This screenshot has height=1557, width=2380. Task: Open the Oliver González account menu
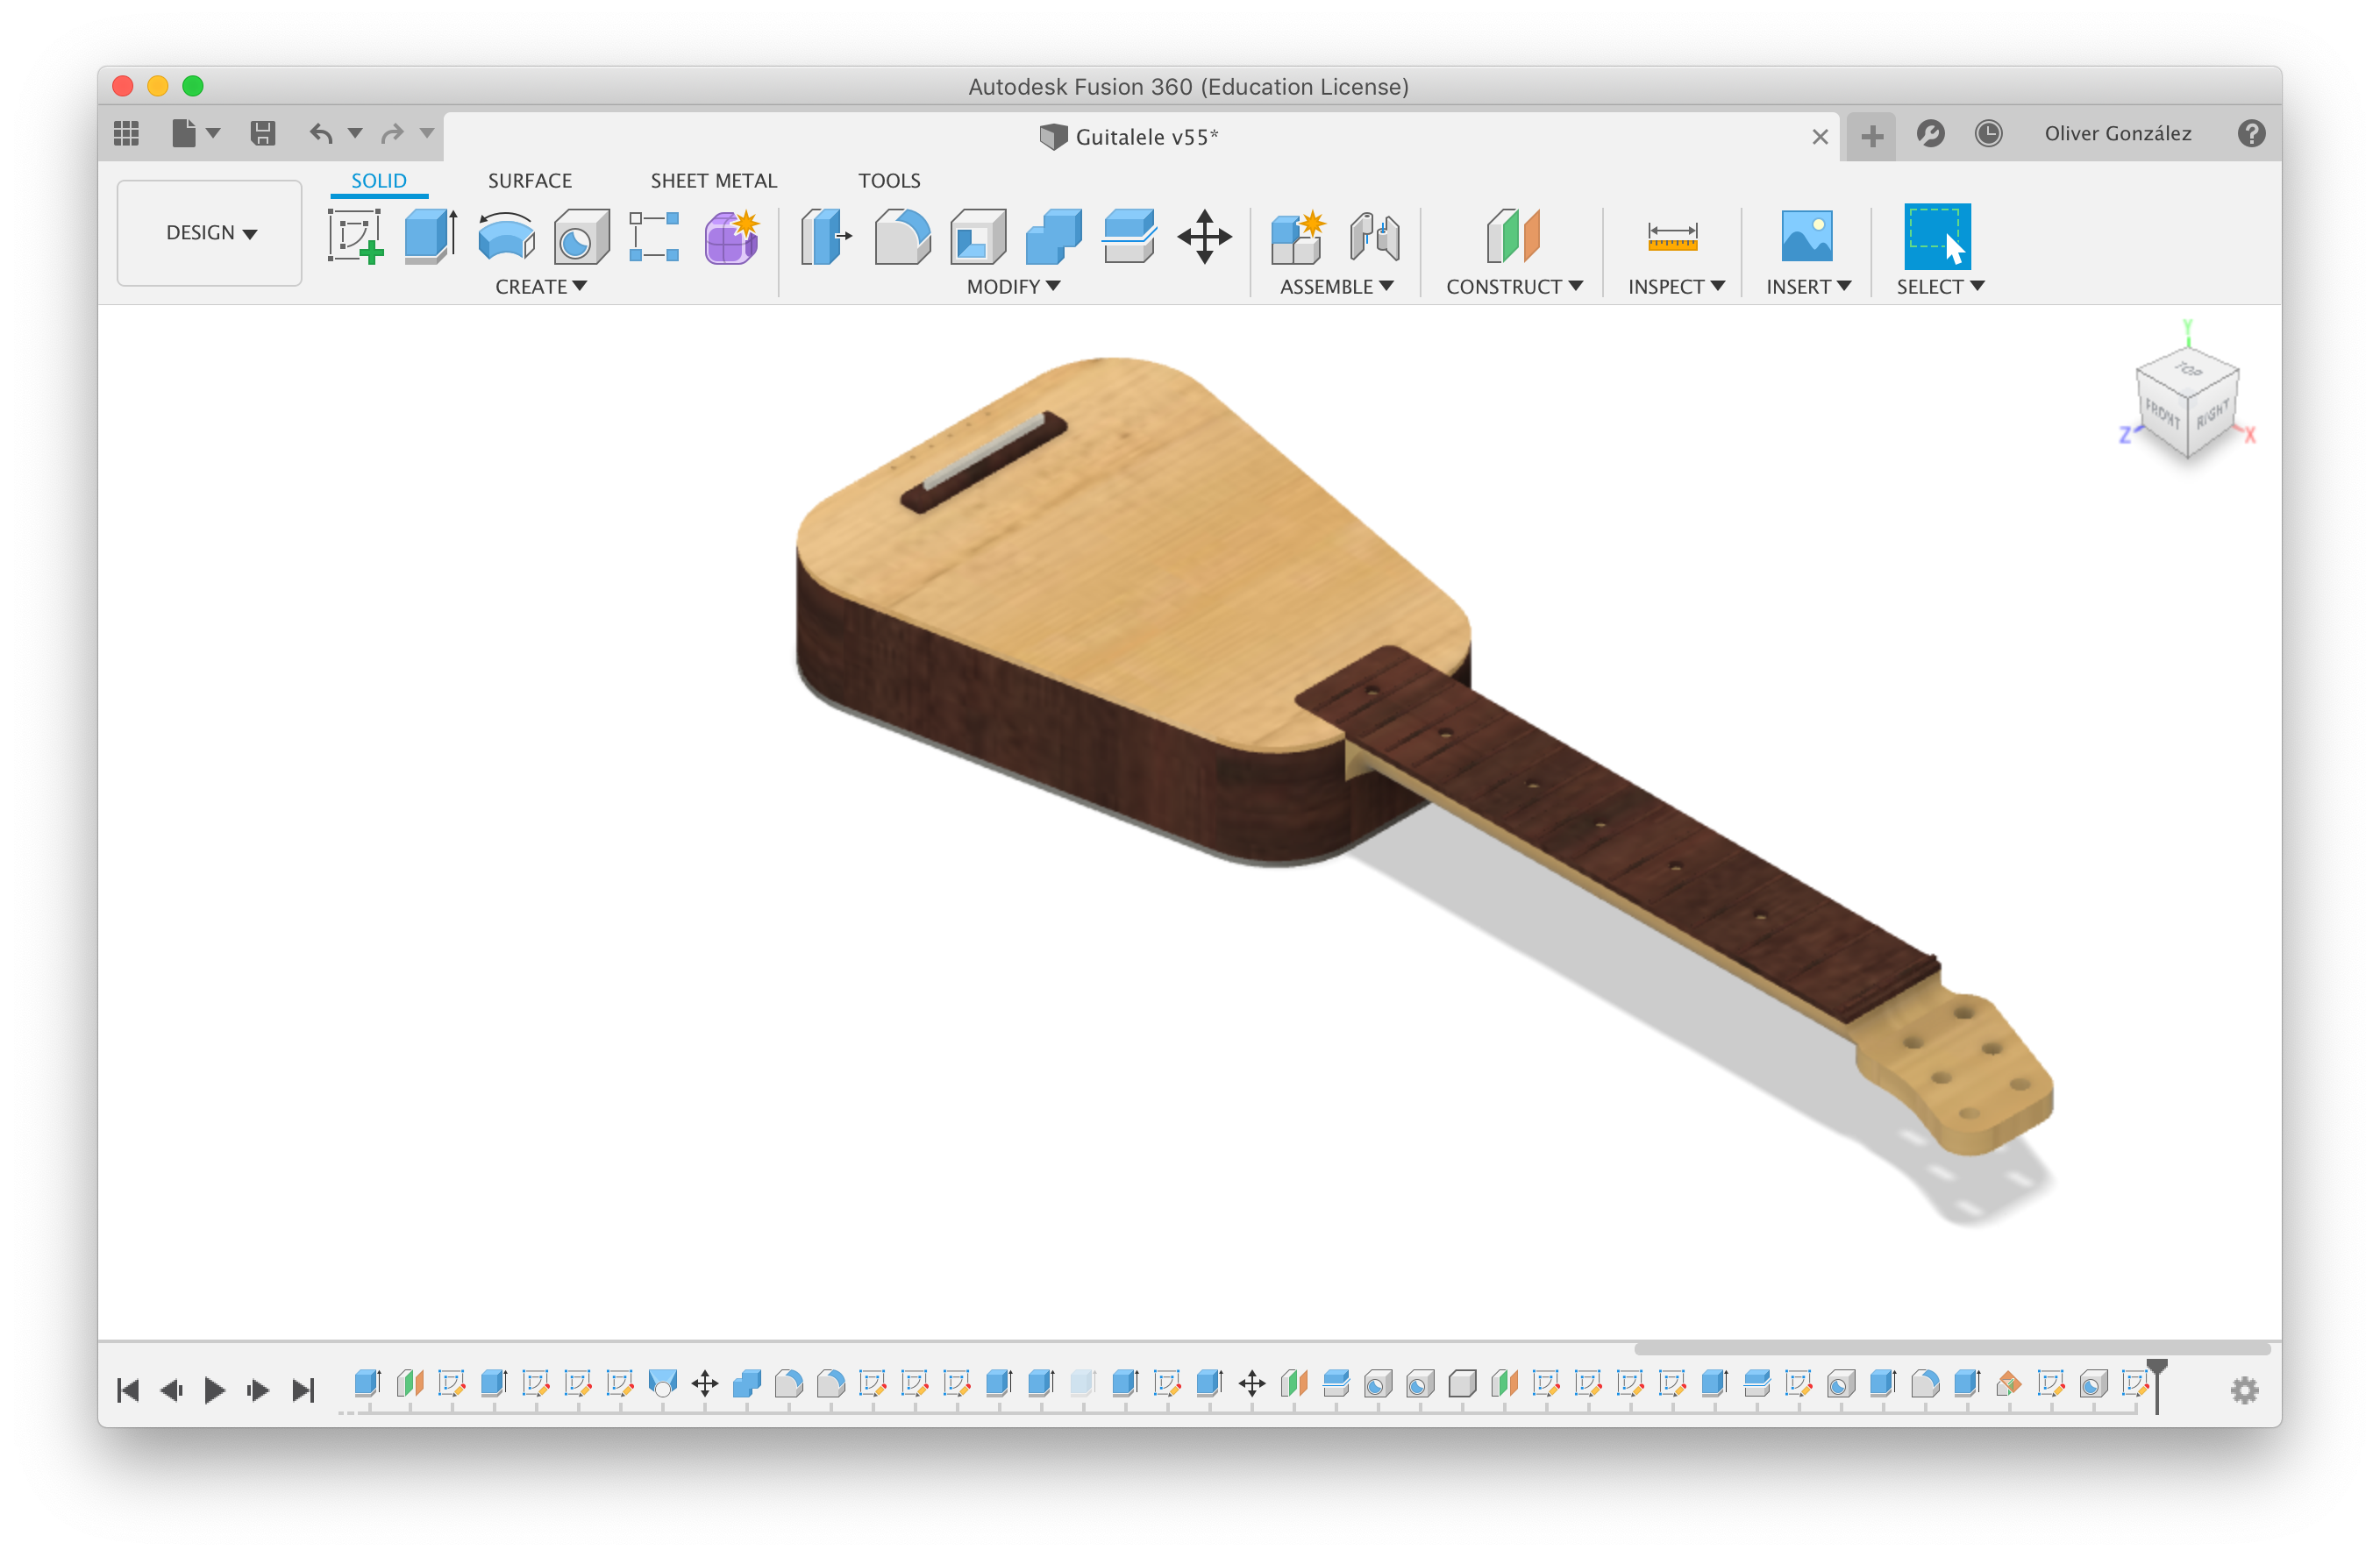point(2117,134)
